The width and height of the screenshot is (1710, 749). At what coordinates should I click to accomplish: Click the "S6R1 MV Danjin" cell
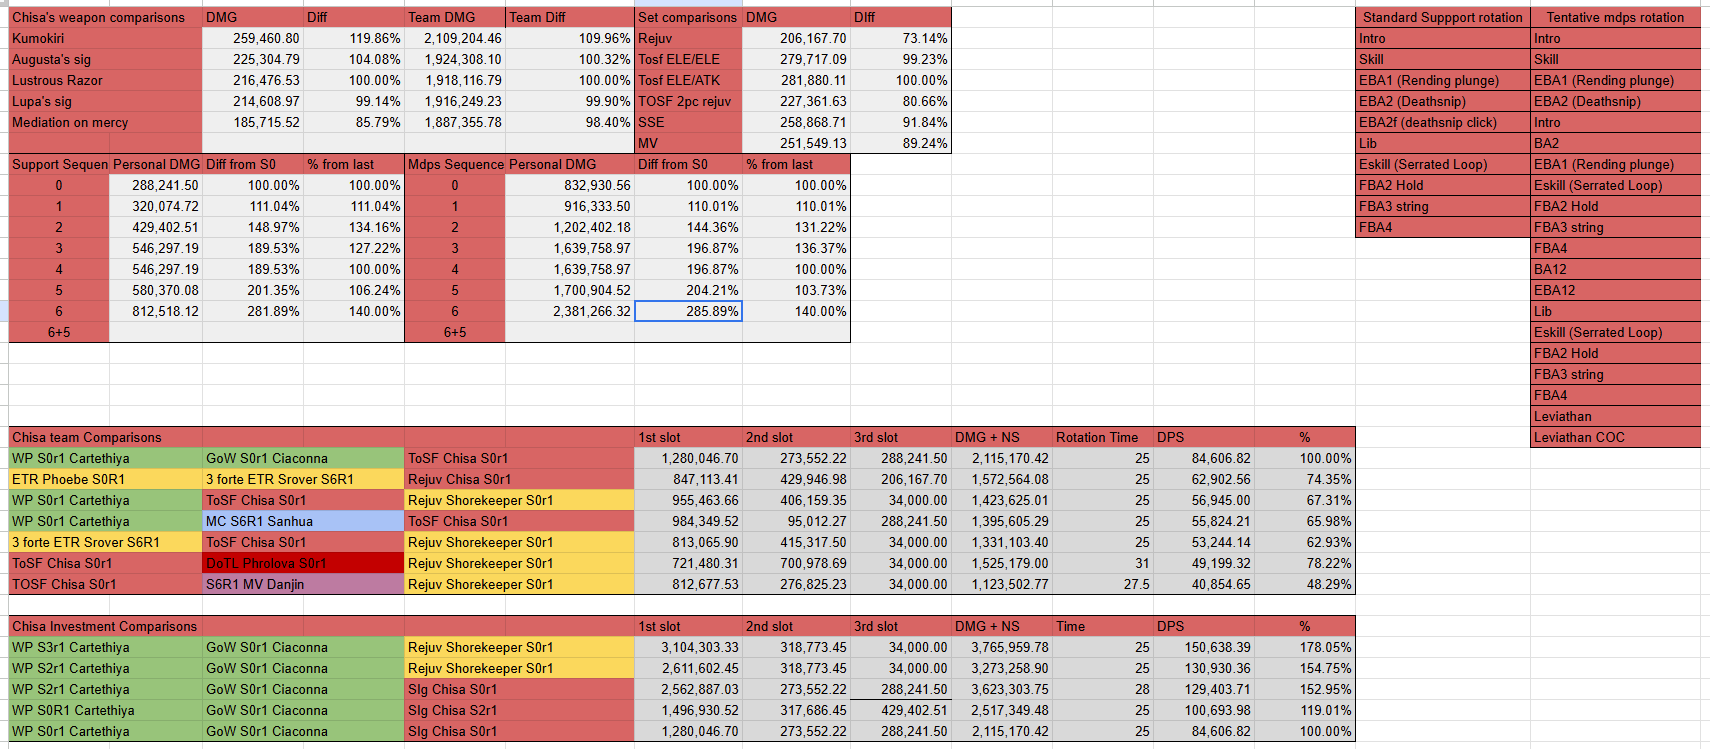click(x=303, y=584)
